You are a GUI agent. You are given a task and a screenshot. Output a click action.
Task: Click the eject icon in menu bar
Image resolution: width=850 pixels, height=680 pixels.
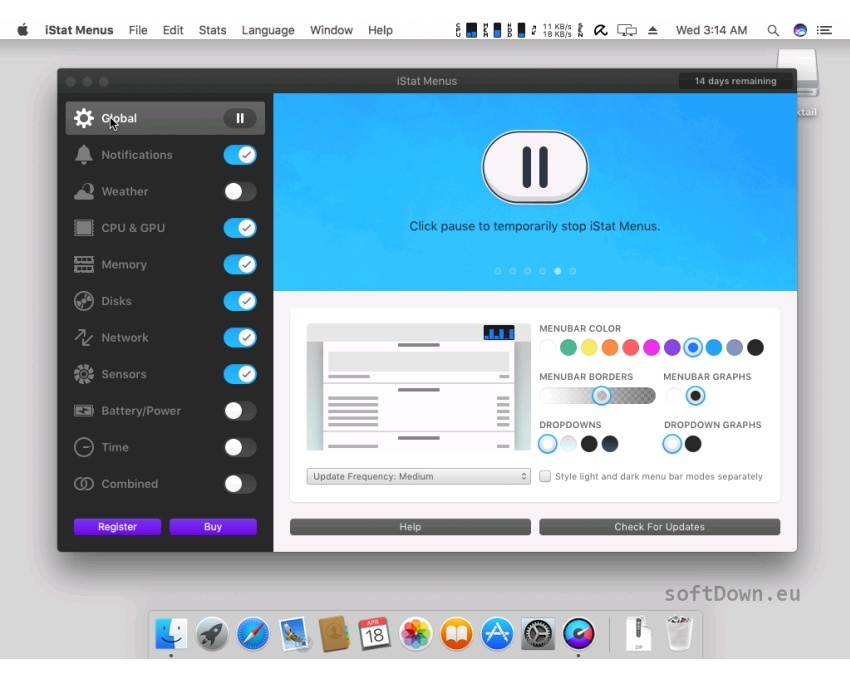(653, 30)
